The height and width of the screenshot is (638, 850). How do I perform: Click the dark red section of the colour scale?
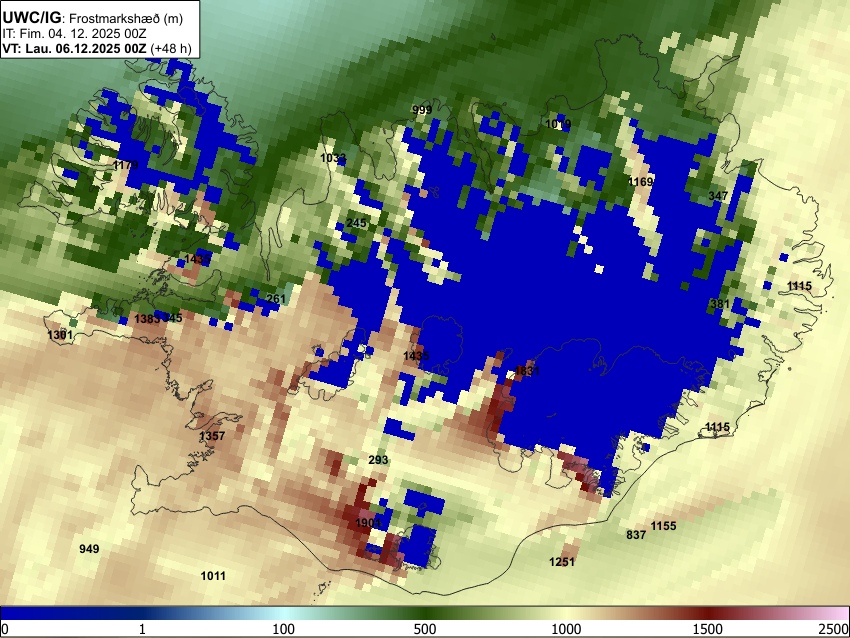click(707, 614)
